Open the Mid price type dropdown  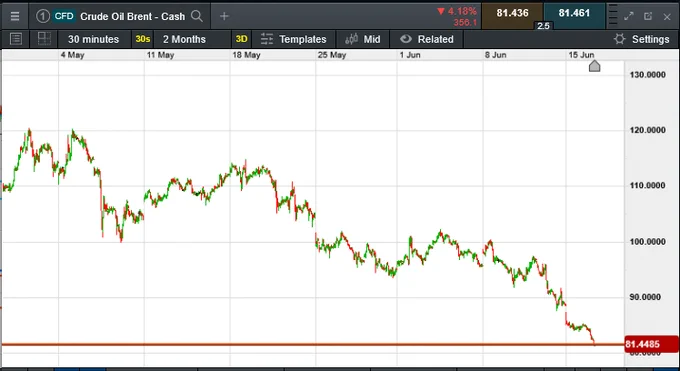tap(363, 39)
